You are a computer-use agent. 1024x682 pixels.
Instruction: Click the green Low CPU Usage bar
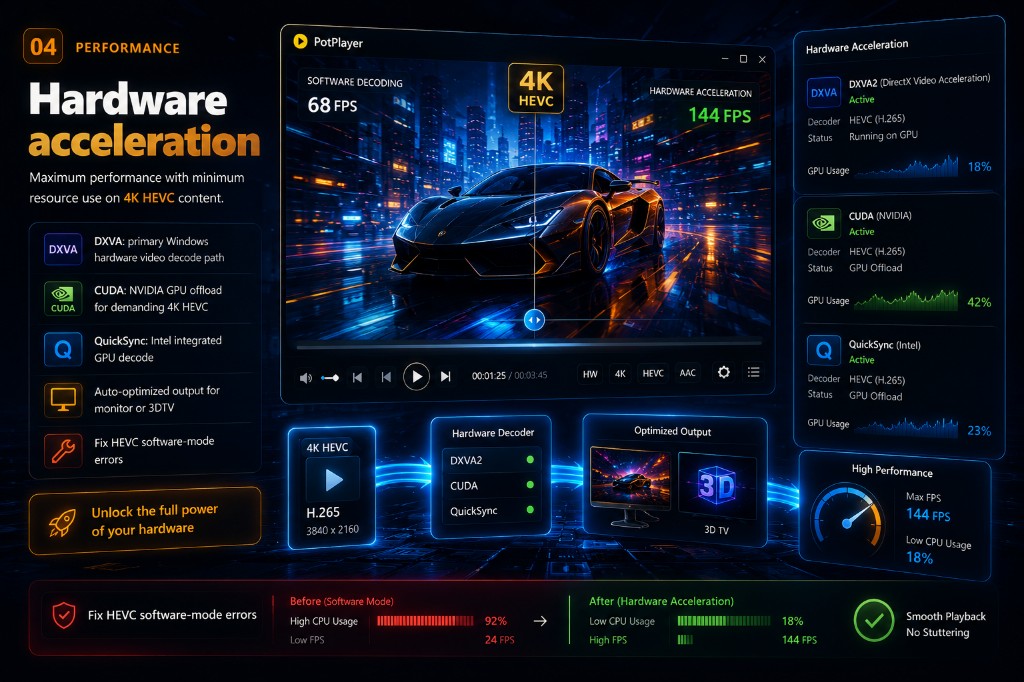[724, 621]
